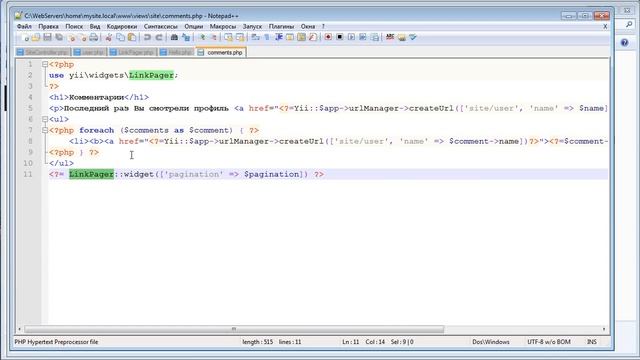Click the help question icon in background window
This screenshot has height=360, width=640.
click(x=624, y=43)
